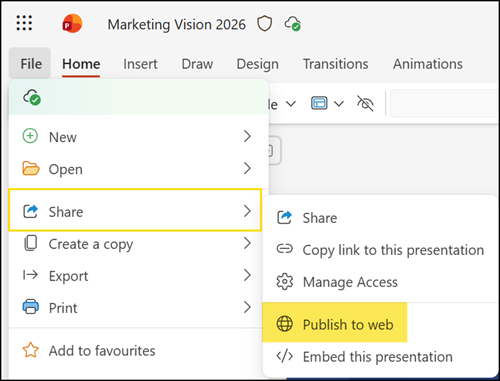Choose Manage Access in submenu
The width and height of the screenshot is (500, 381).
[x=379, y=282]
